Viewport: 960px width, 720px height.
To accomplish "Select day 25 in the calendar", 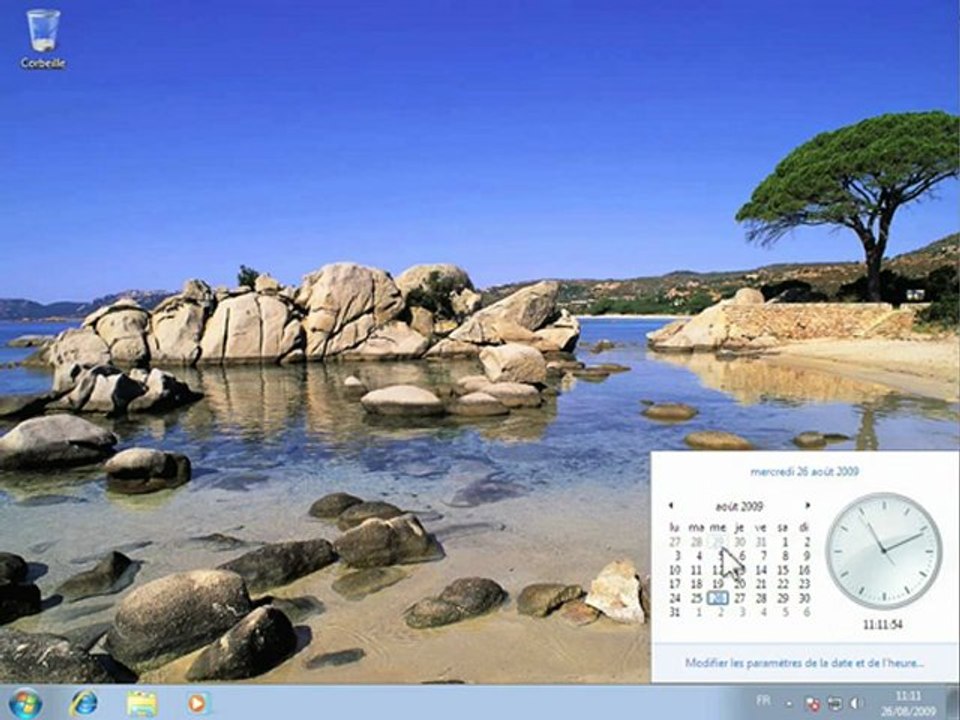I will pyautogui.click(x=697, y=598).
